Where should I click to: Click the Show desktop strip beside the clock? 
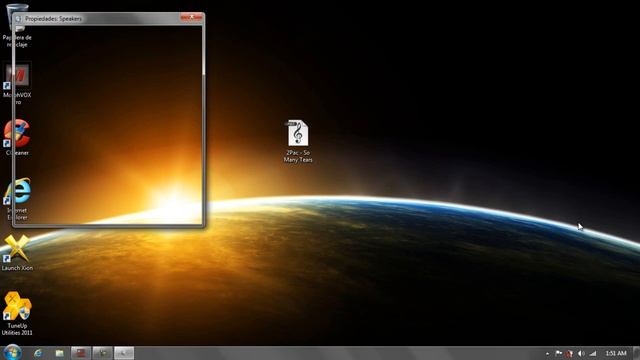click(636, 353)
